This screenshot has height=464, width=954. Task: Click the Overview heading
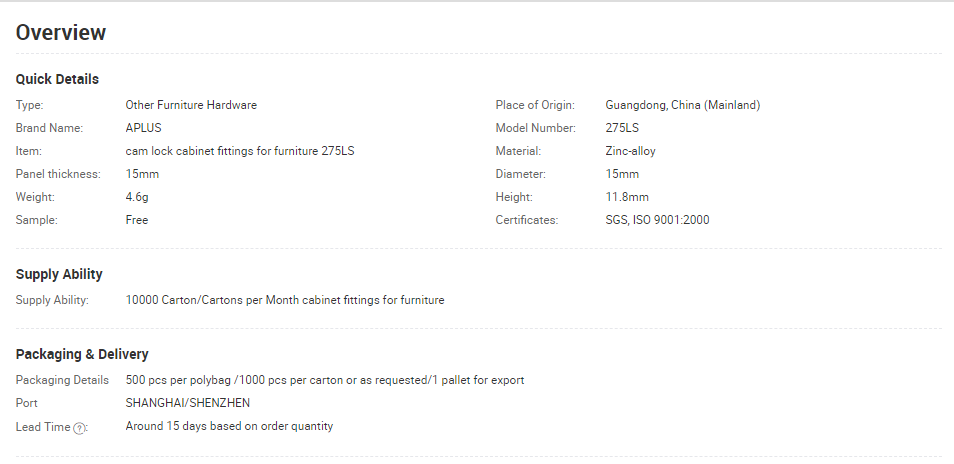61,32
